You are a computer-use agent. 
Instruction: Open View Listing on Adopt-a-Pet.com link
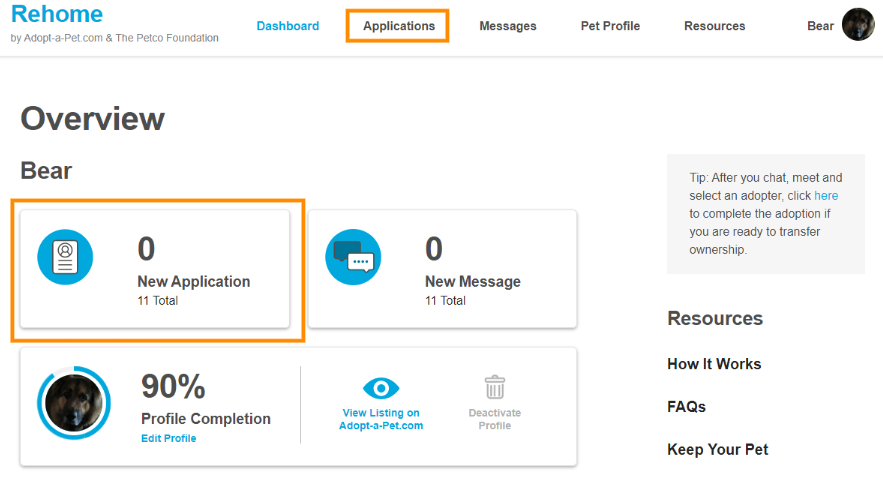[x=381, y=419]
